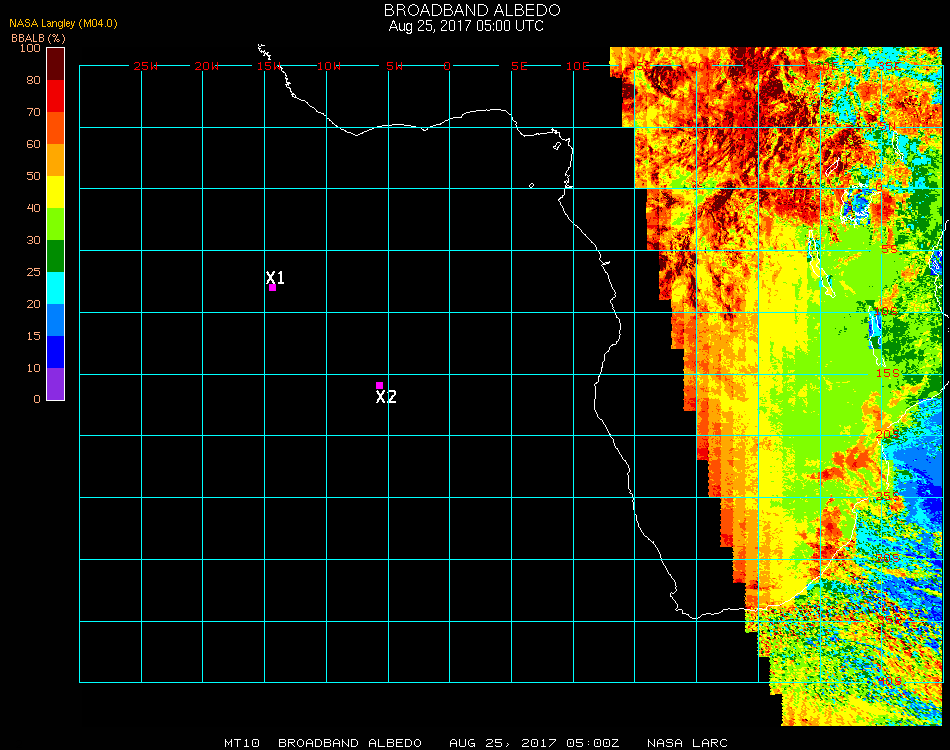950x750 pixels.
Task: Click the '10S' latitude label
Action: [x=886, y=311]
